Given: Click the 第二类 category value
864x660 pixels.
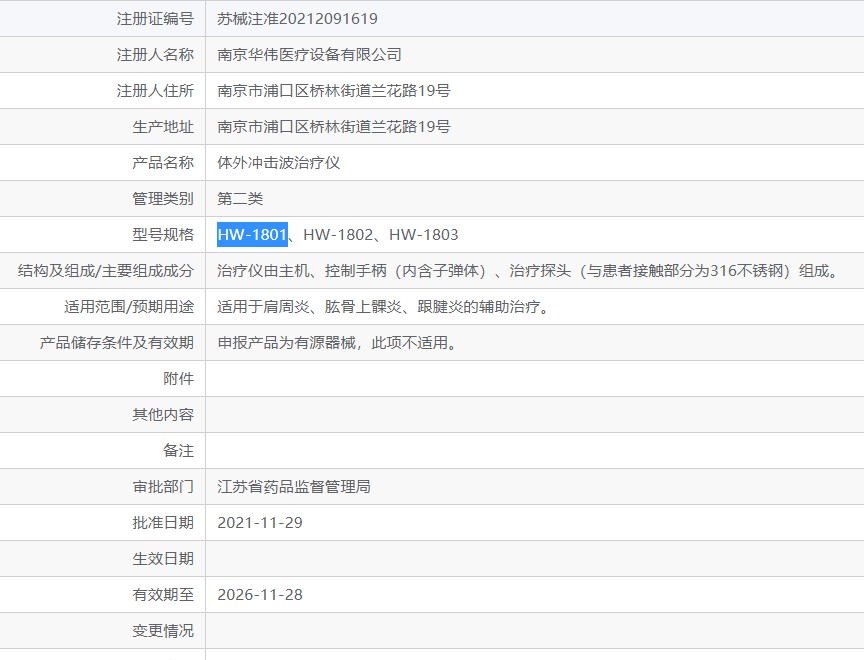Looking at the screenshot, I should (x=240, y=198).
